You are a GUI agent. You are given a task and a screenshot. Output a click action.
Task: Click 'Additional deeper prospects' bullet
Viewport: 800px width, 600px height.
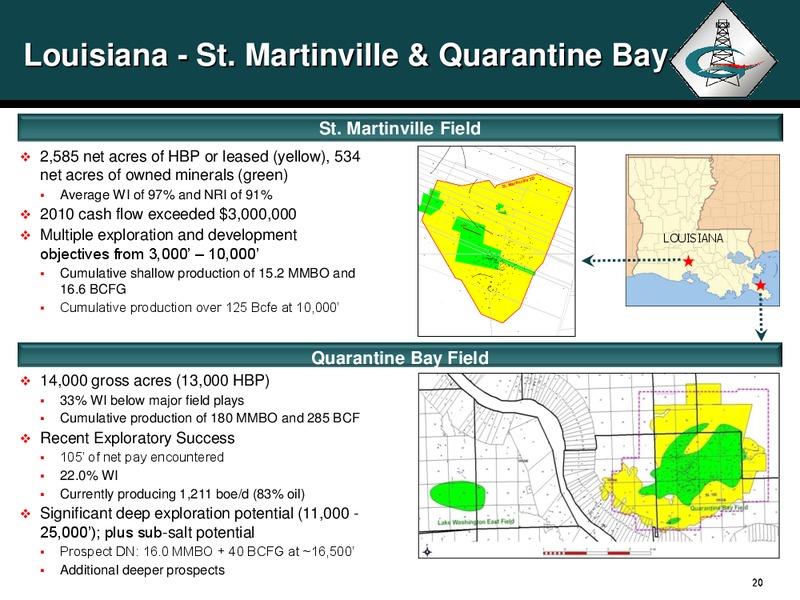click(x=142, y=570)
